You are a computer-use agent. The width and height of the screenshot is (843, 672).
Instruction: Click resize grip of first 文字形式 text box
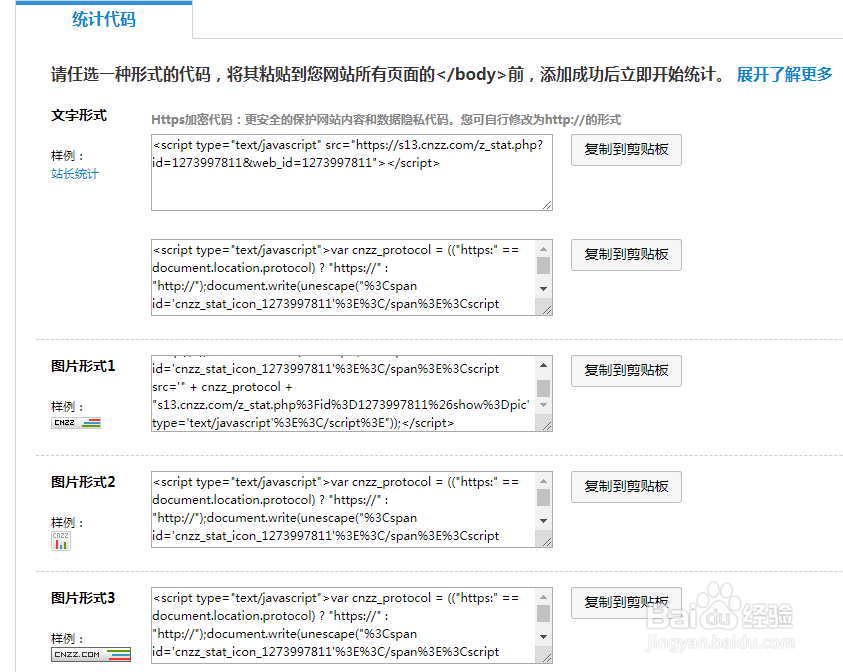547,205
